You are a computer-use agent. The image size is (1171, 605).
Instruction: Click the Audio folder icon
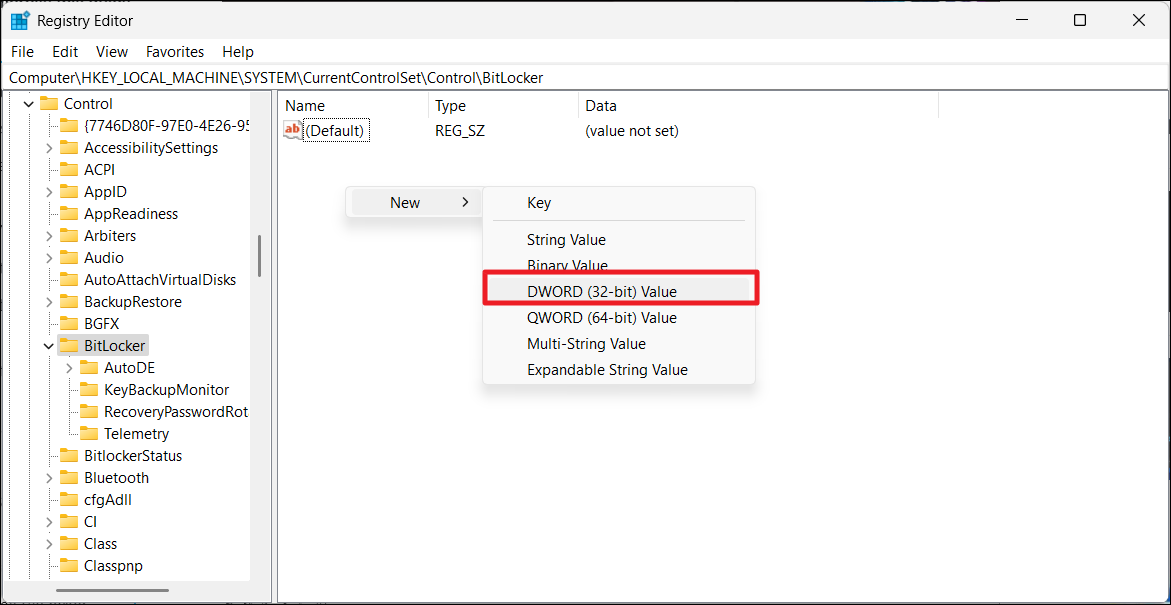tap(69, 258)
